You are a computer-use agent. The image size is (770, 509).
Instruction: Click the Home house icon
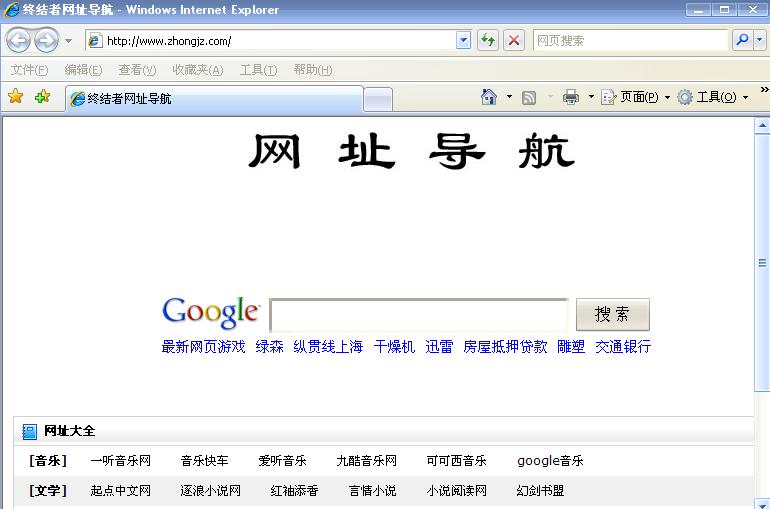(x=489, y=97)
